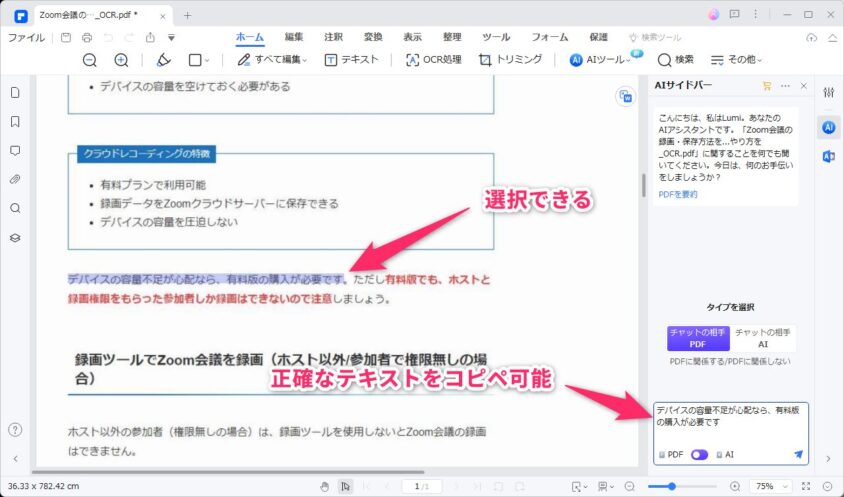Viewport: 844px width, 497px height.
Task: Open the properties sliders panel icon
Action: click(828, 92)
